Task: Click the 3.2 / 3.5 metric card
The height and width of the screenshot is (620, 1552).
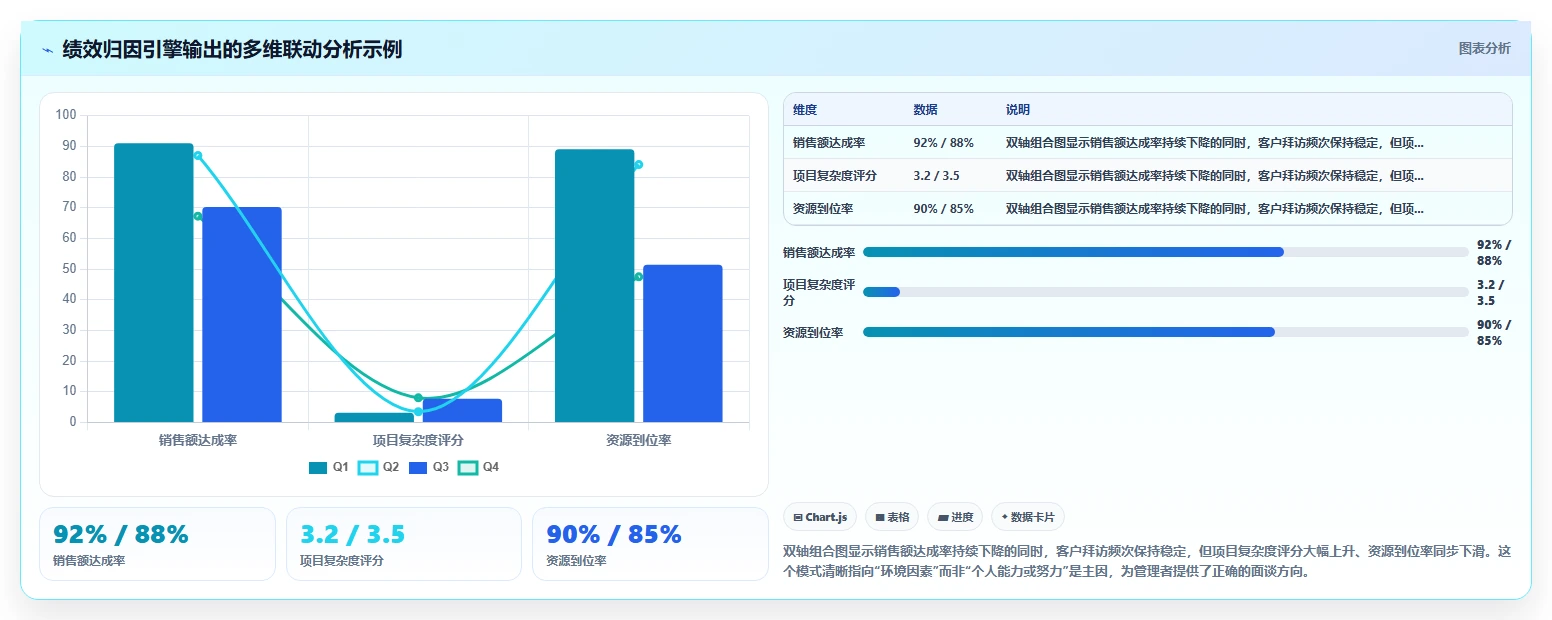Action: point(404,544)
